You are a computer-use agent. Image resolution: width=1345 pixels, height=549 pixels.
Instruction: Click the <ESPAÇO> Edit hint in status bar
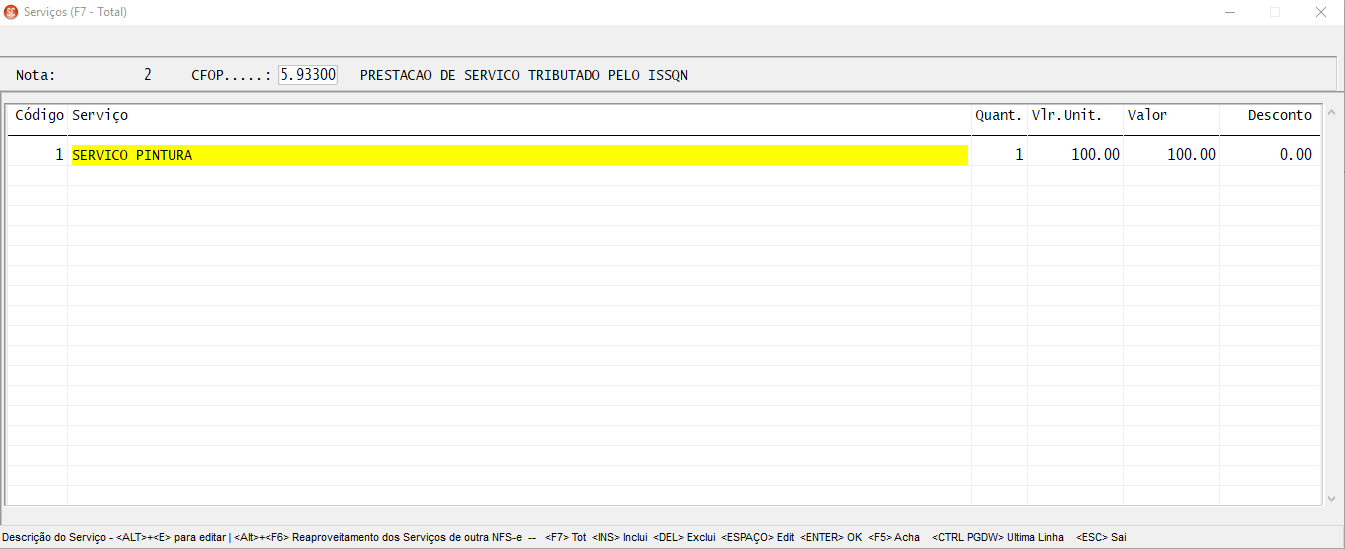click(757, 537)
